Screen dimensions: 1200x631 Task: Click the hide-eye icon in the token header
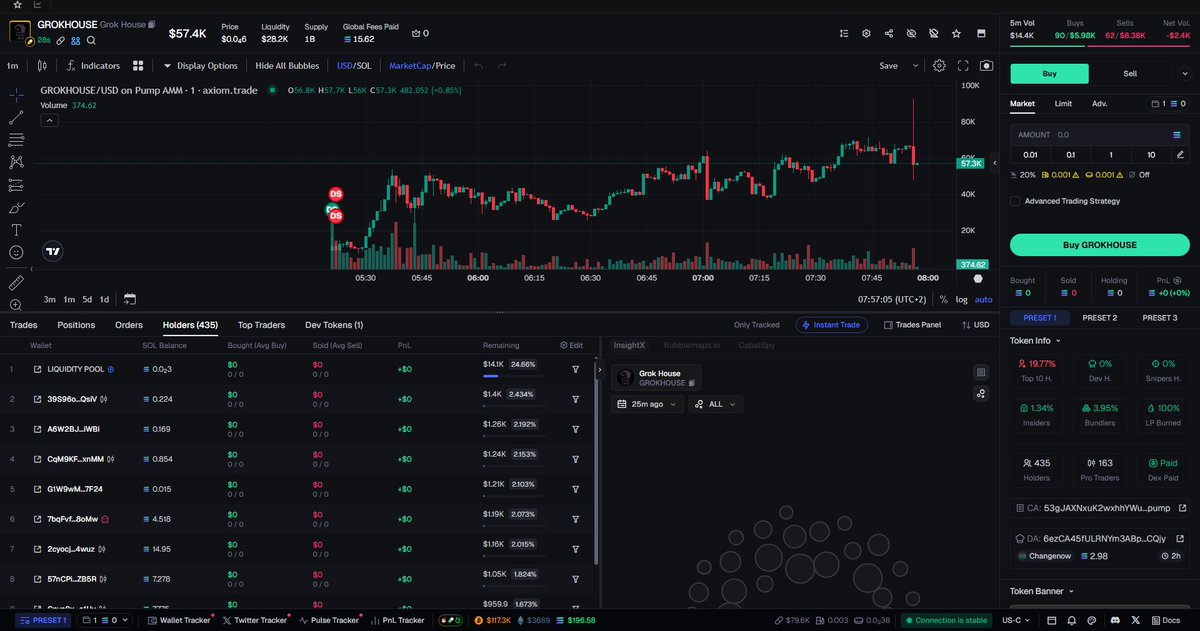(911, 33)
